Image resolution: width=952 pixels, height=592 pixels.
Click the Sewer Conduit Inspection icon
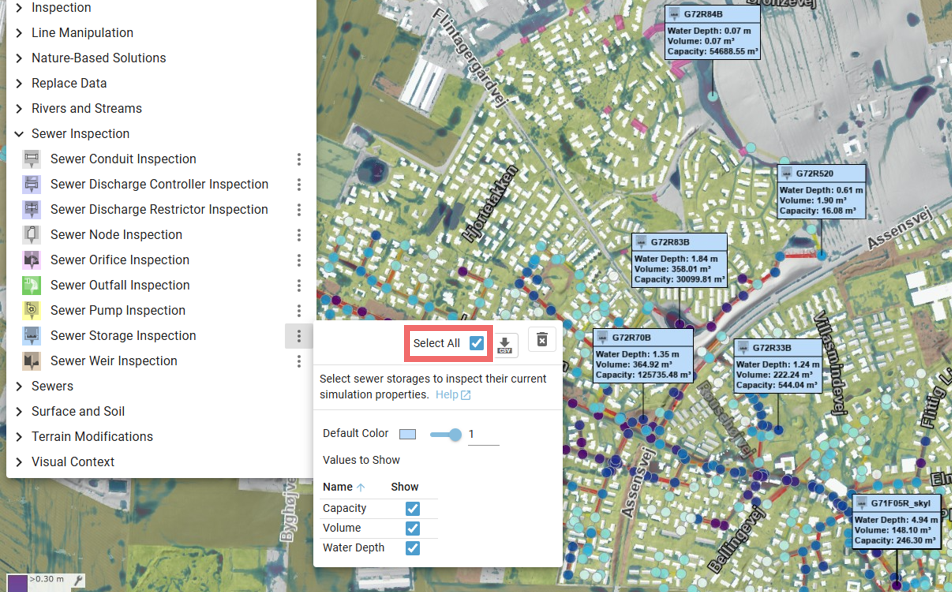[x=32, y=159]
